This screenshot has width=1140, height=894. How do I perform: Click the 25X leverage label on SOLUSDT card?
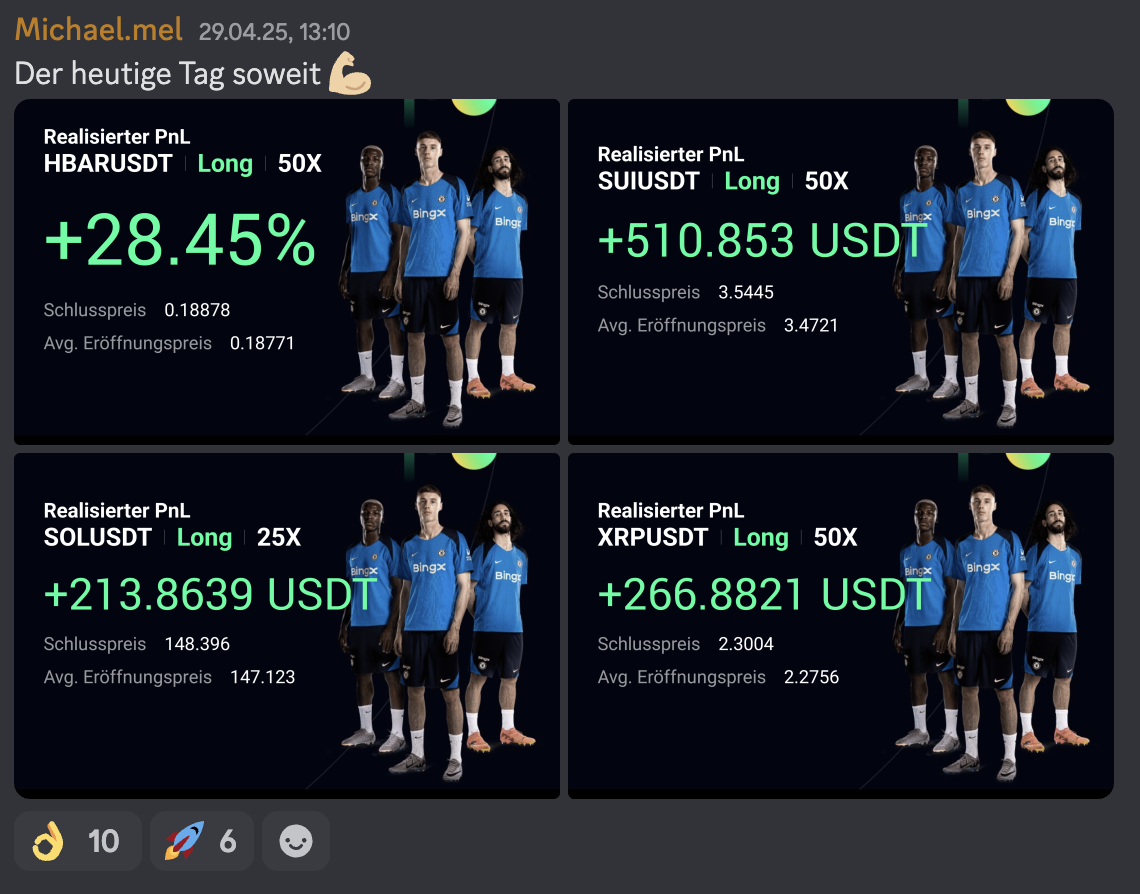(x=278, y=537)
